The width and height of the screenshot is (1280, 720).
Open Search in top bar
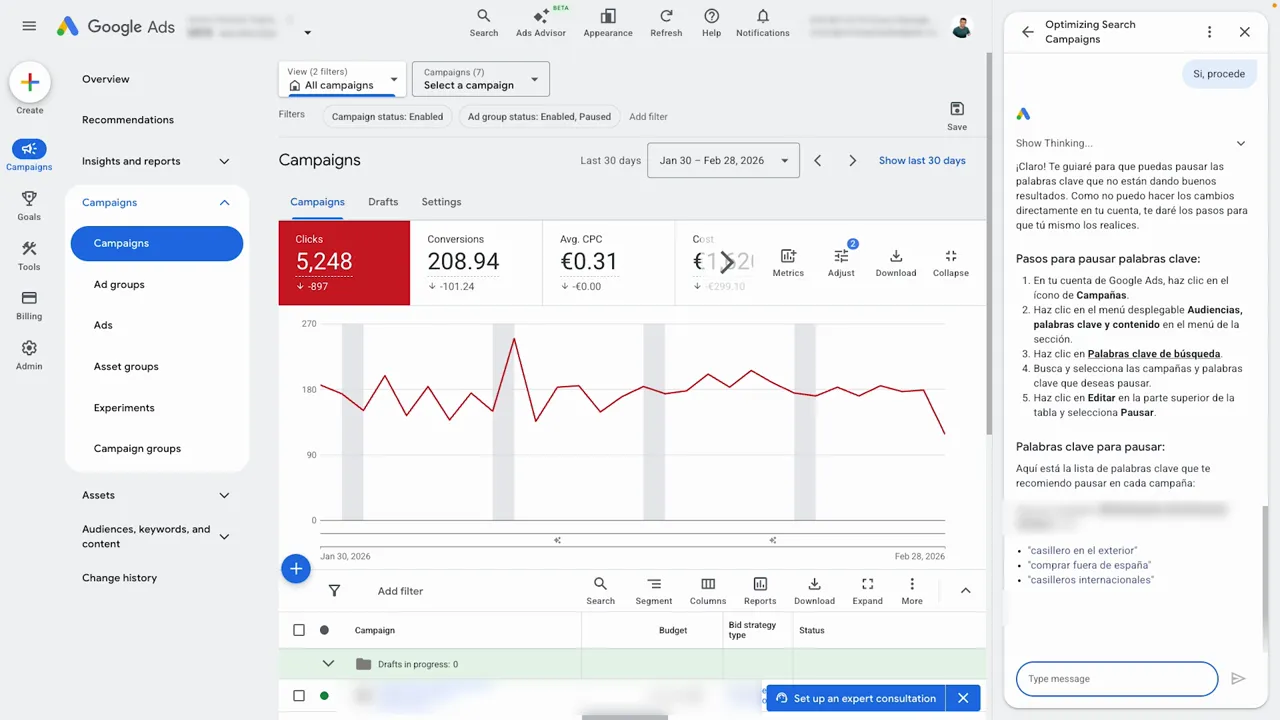(x=484, y=23)
